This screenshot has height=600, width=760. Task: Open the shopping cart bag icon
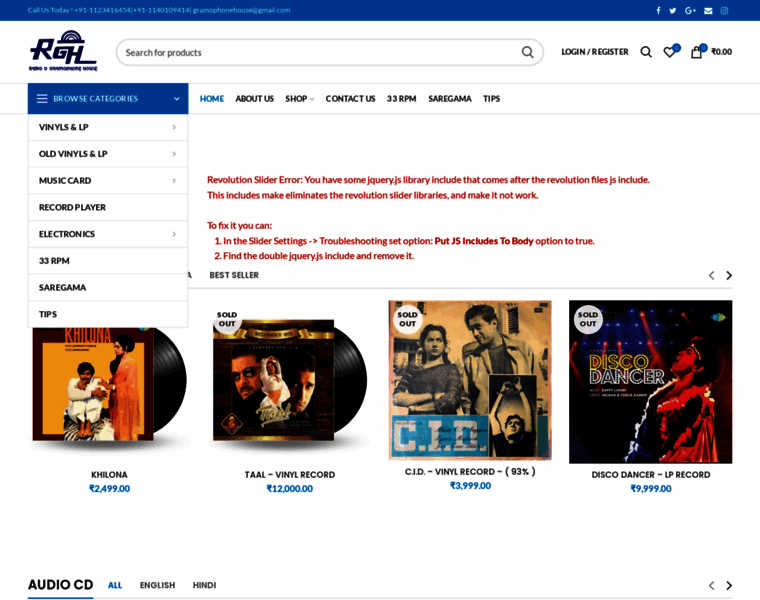(x=697, y=51)
